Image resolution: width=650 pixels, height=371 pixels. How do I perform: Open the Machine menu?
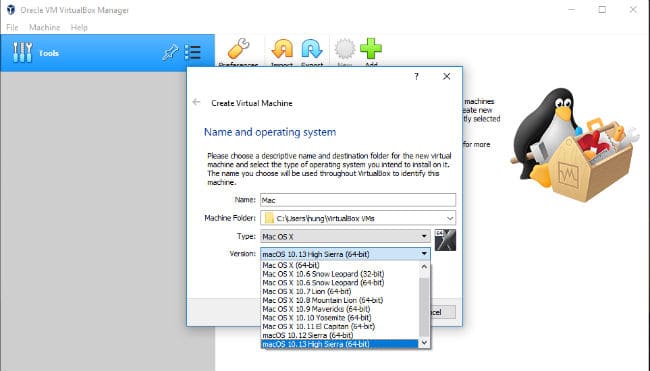click(x=44, y=27)
